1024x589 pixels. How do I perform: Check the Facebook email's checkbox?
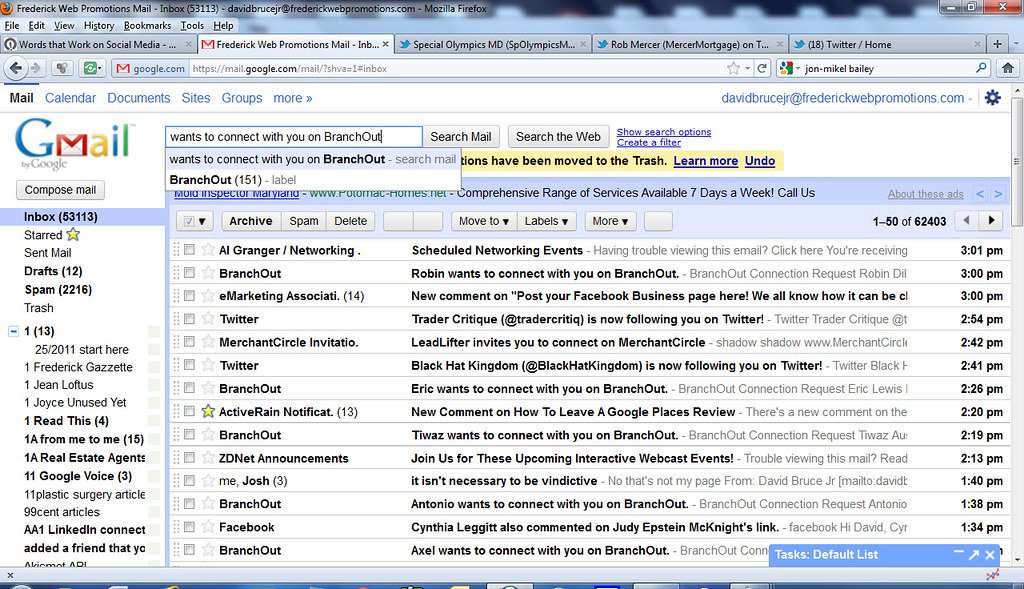190,527
